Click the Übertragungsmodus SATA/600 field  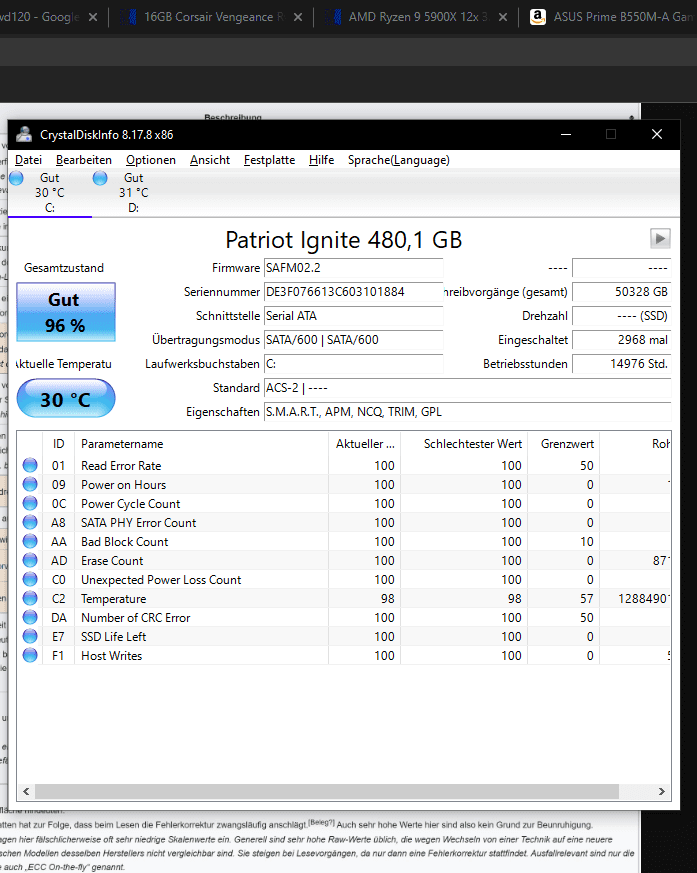[x=353, y=340]
